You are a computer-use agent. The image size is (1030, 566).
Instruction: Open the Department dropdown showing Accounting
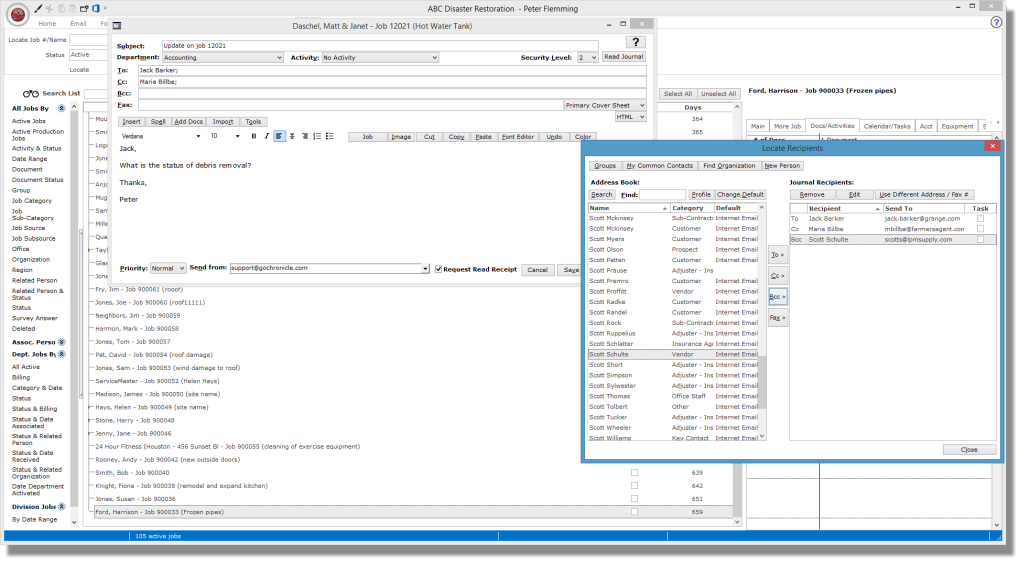(x=223, y=58)
